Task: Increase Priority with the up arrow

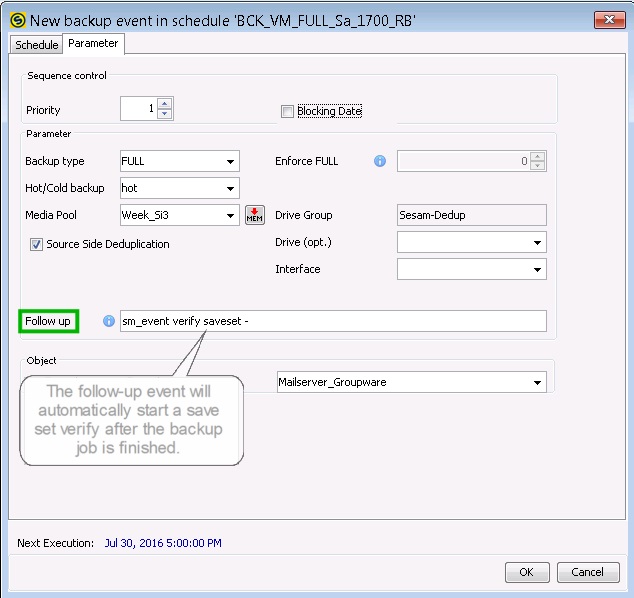Action: coord(165,104)
